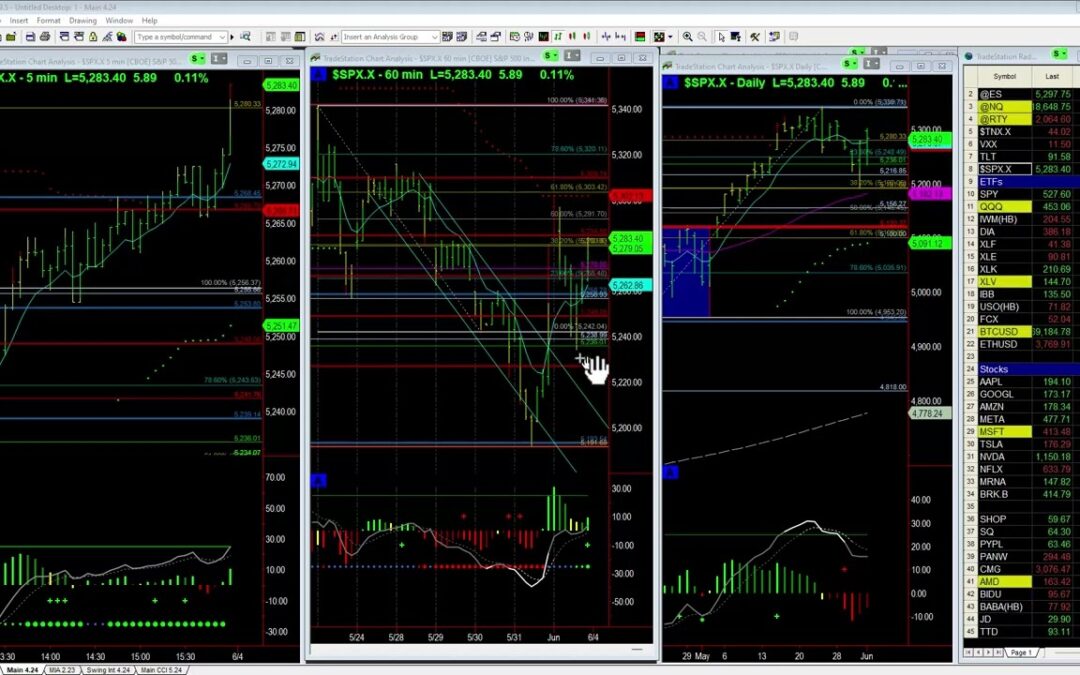Click the Page 1 tab in RadarScreen
Image resolution: width=1080 pixels, height=675 pixels.
1021,652
